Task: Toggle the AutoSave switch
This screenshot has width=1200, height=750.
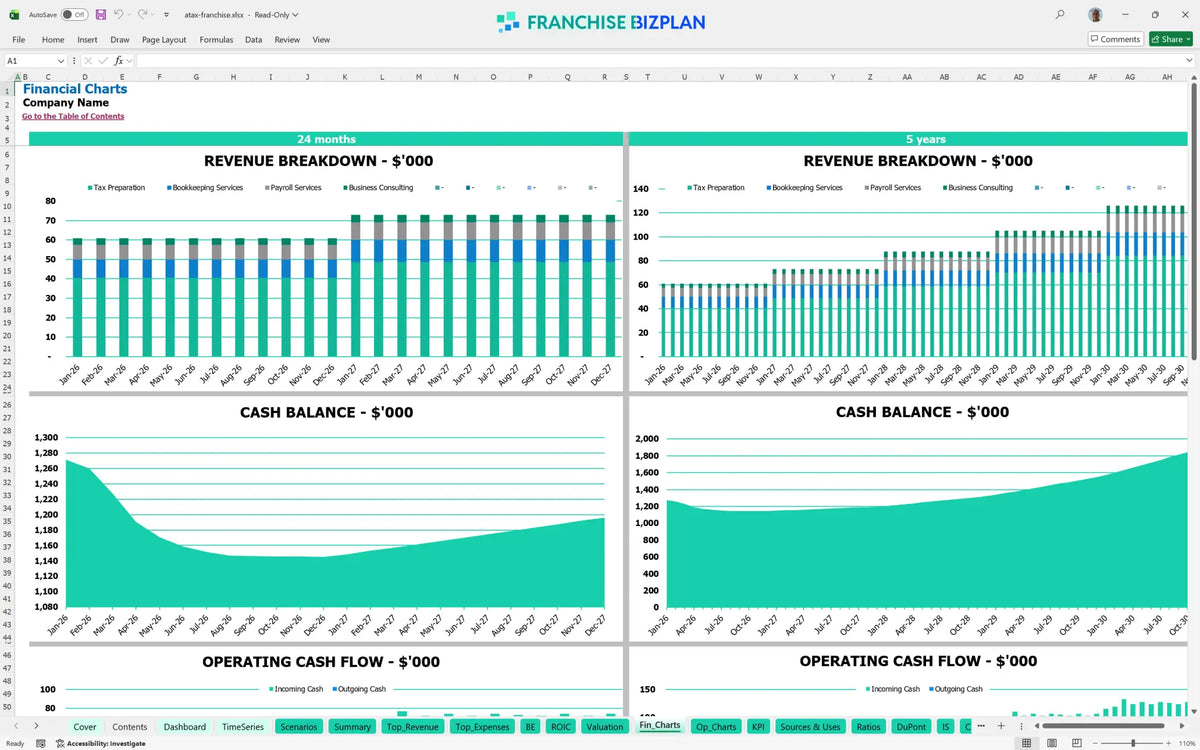Action: [x=74, y=15]
